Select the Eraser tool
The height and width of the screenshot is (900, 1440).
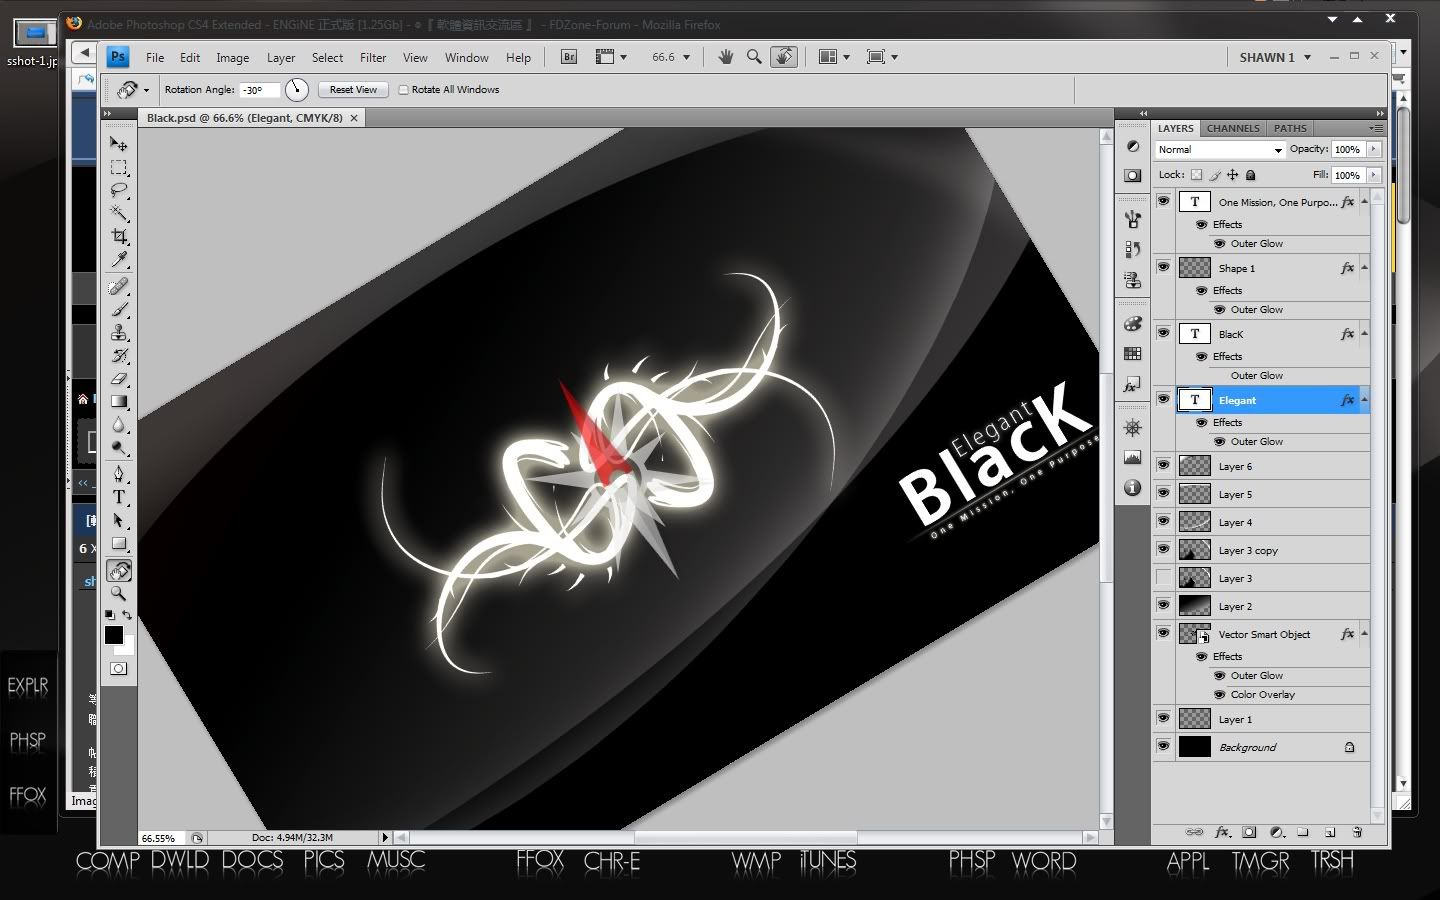pos(119,379)
